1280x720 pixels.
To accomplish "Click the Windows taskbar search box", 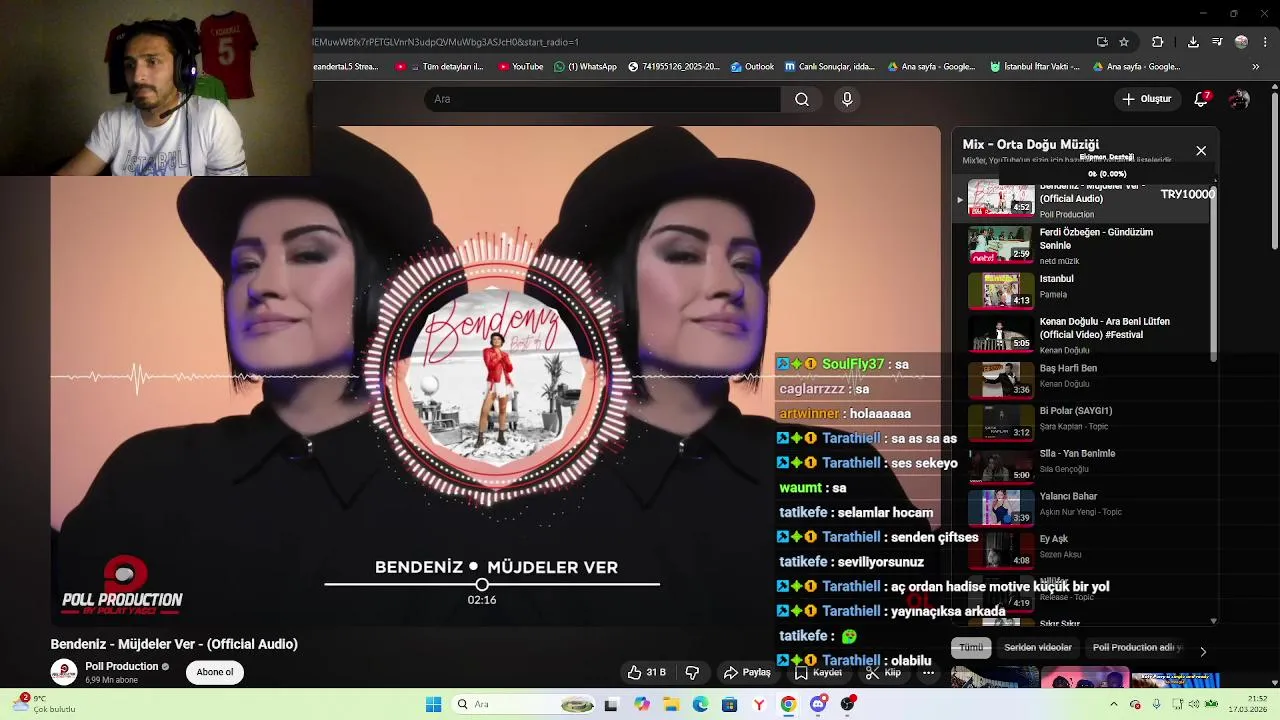I will pyautogui.click(x=524, y=704).
